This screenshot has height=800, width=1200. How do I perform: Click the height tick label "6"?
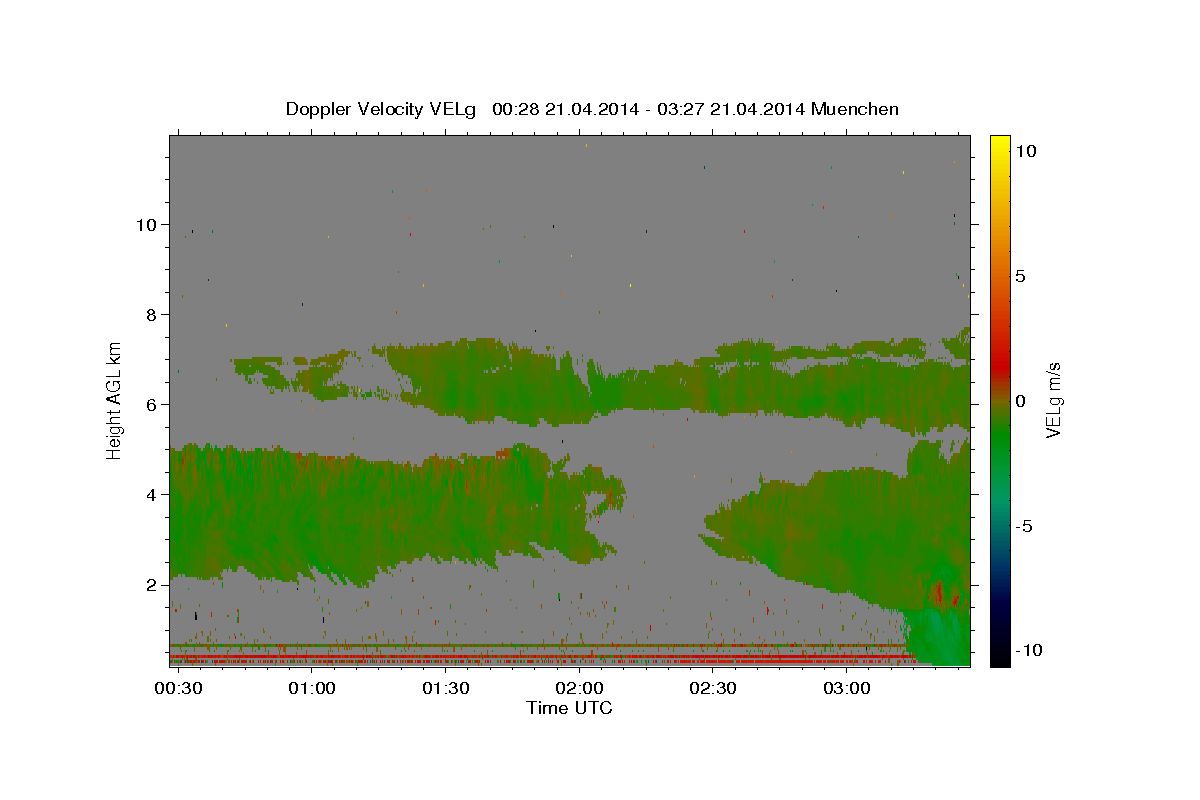pos(151,405)
